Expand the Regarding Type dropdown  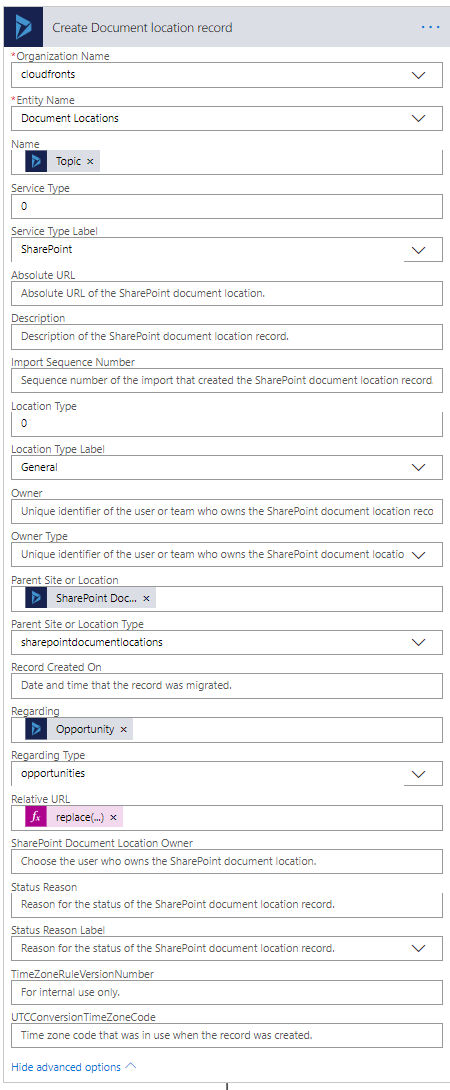419,774
